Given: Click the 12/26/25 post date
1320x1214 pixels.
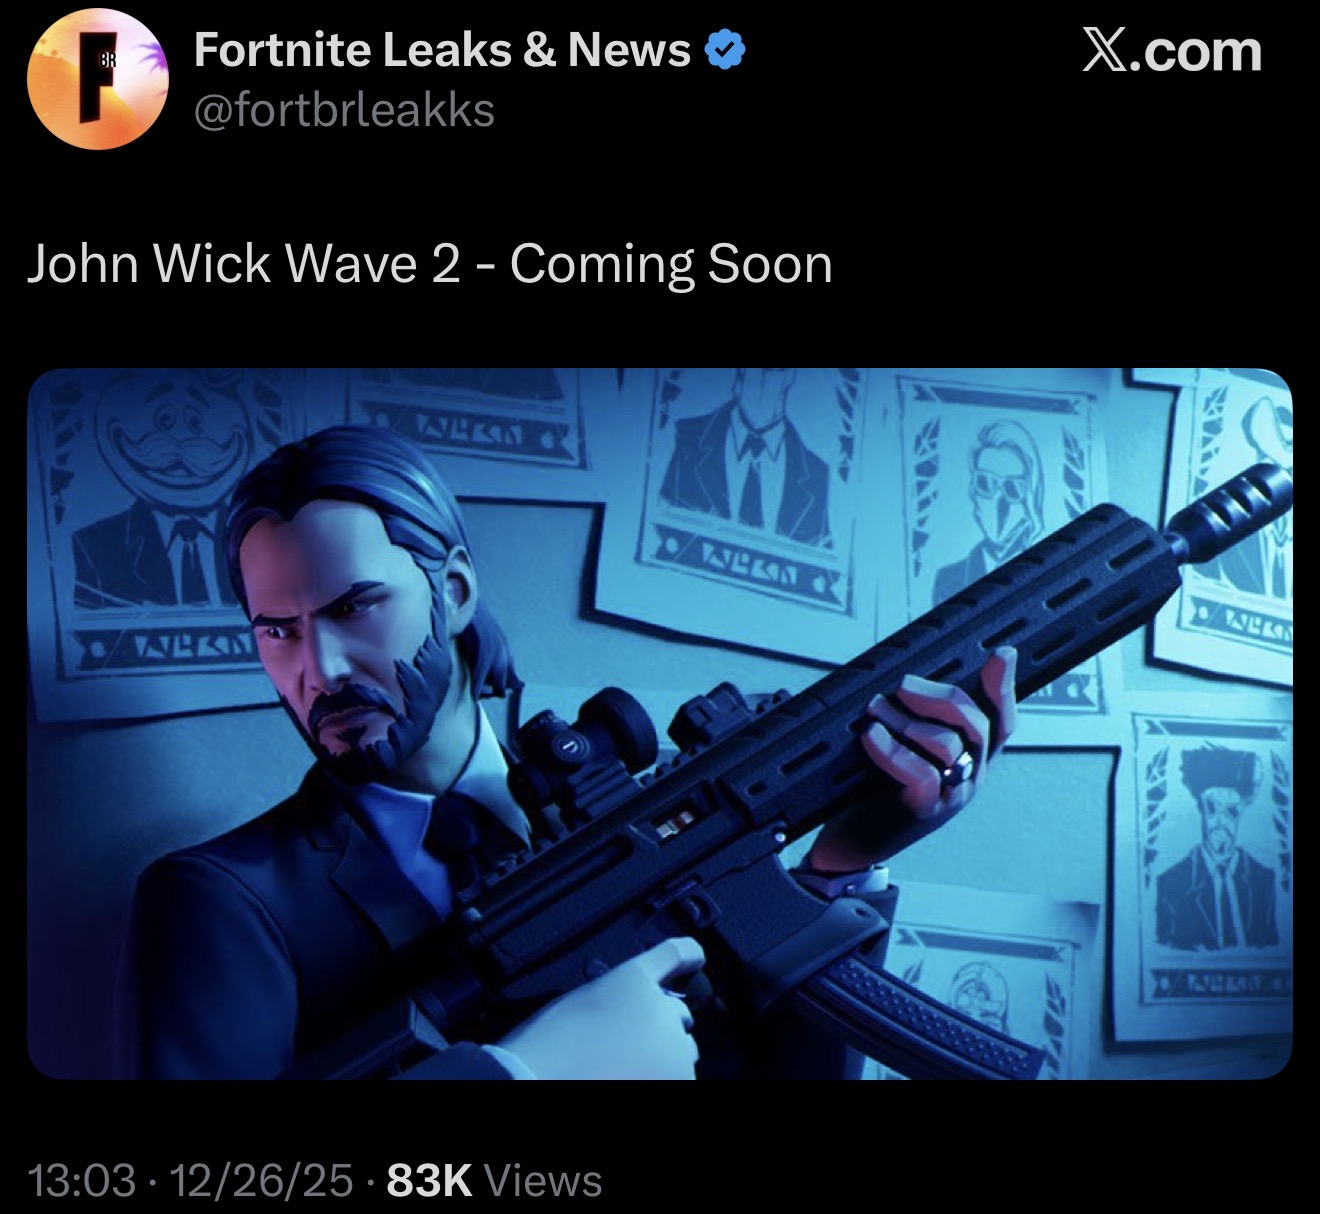Looking at the screenshot, I should click(x=262, y=1181).
